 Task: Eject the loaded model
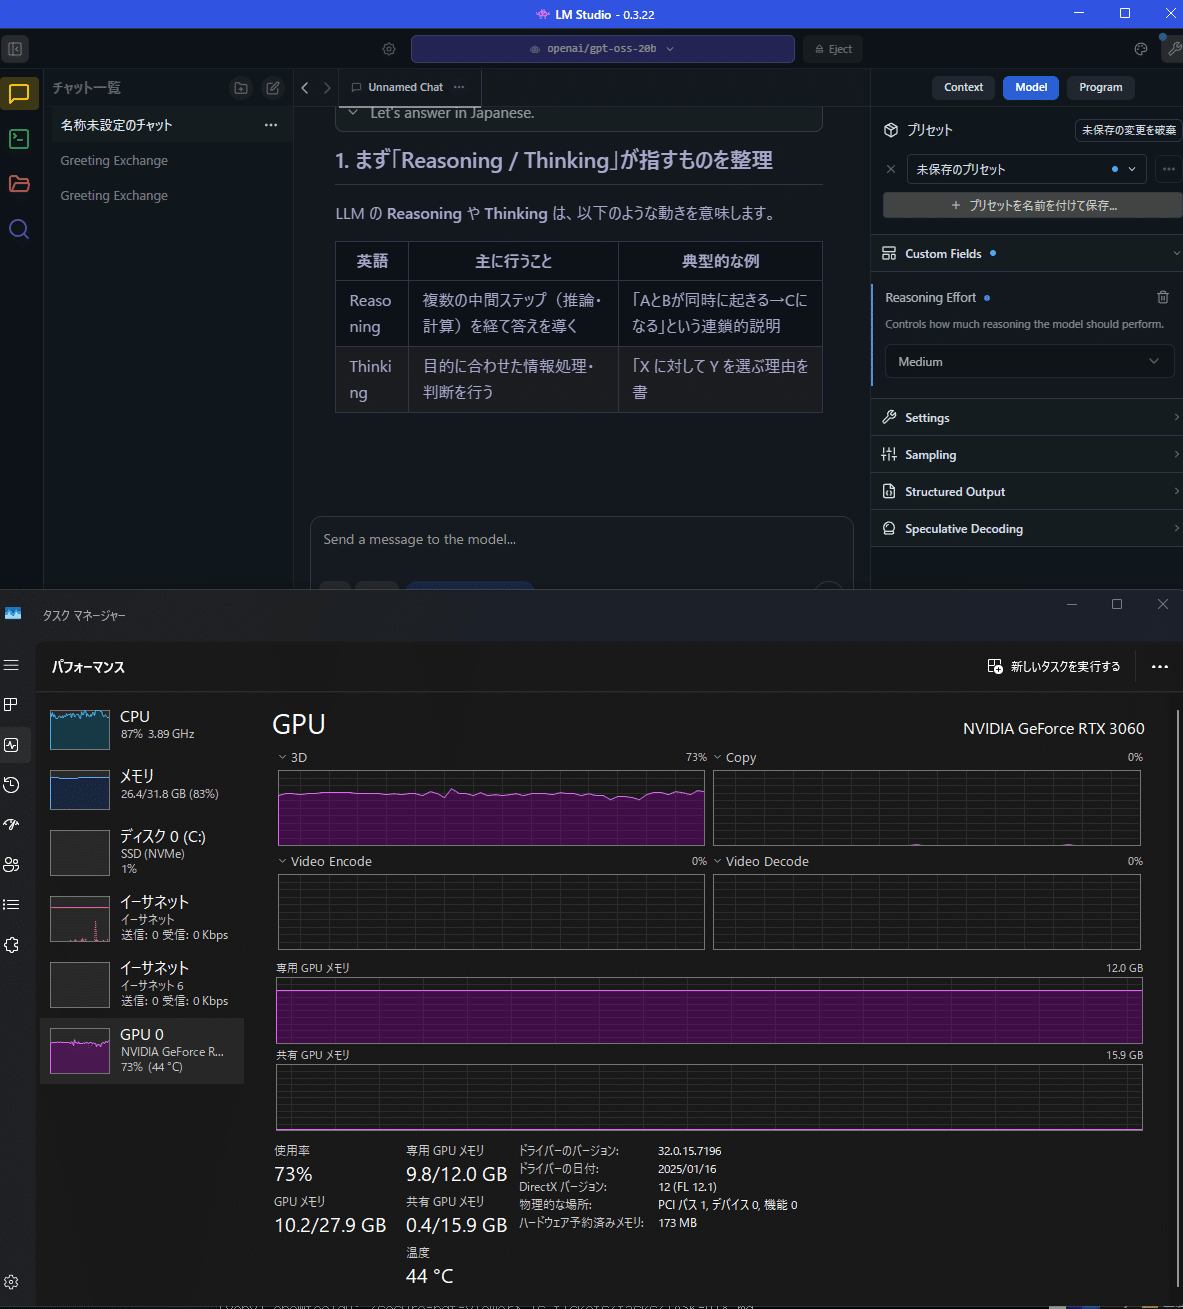tap(833, 49)
